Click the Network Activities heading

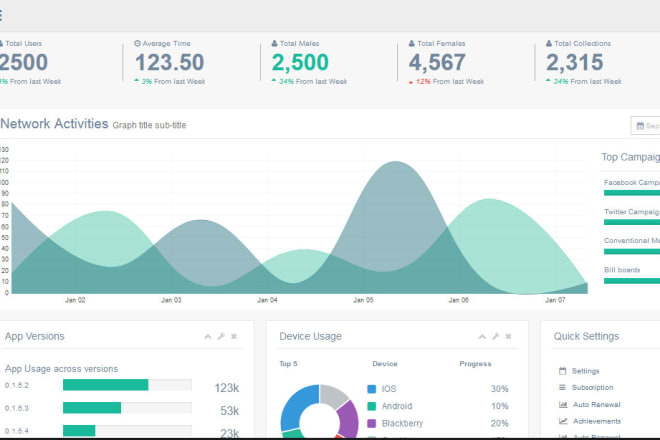click(x=54, y=124)
